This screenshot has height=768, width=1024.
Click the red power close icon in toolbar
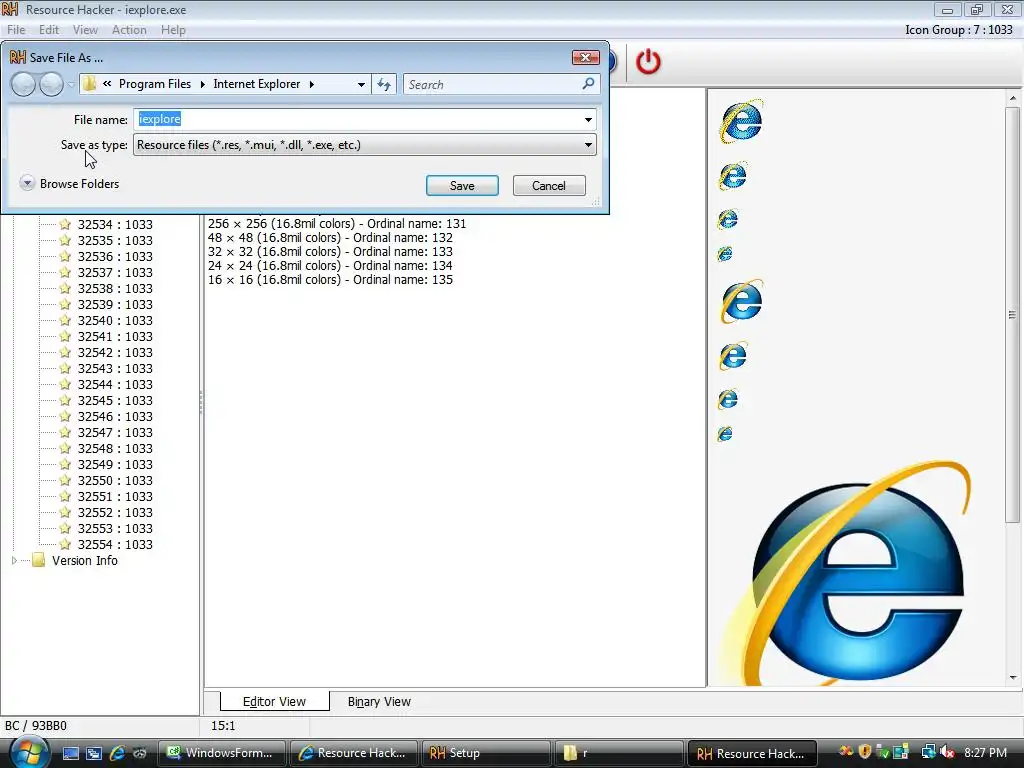pyautogui.click(x=648, y=62)
